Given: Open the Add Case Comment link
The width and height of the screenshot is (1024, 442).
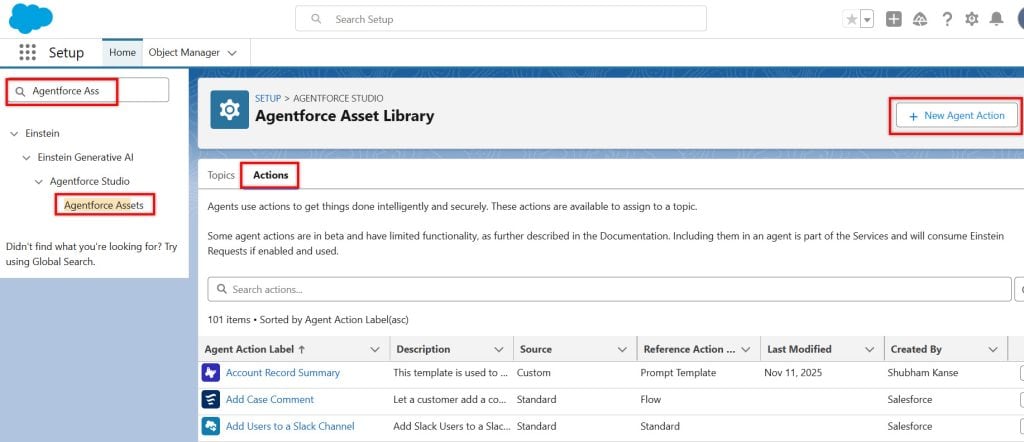Looking at the screenshot, I should click(270, 400).
